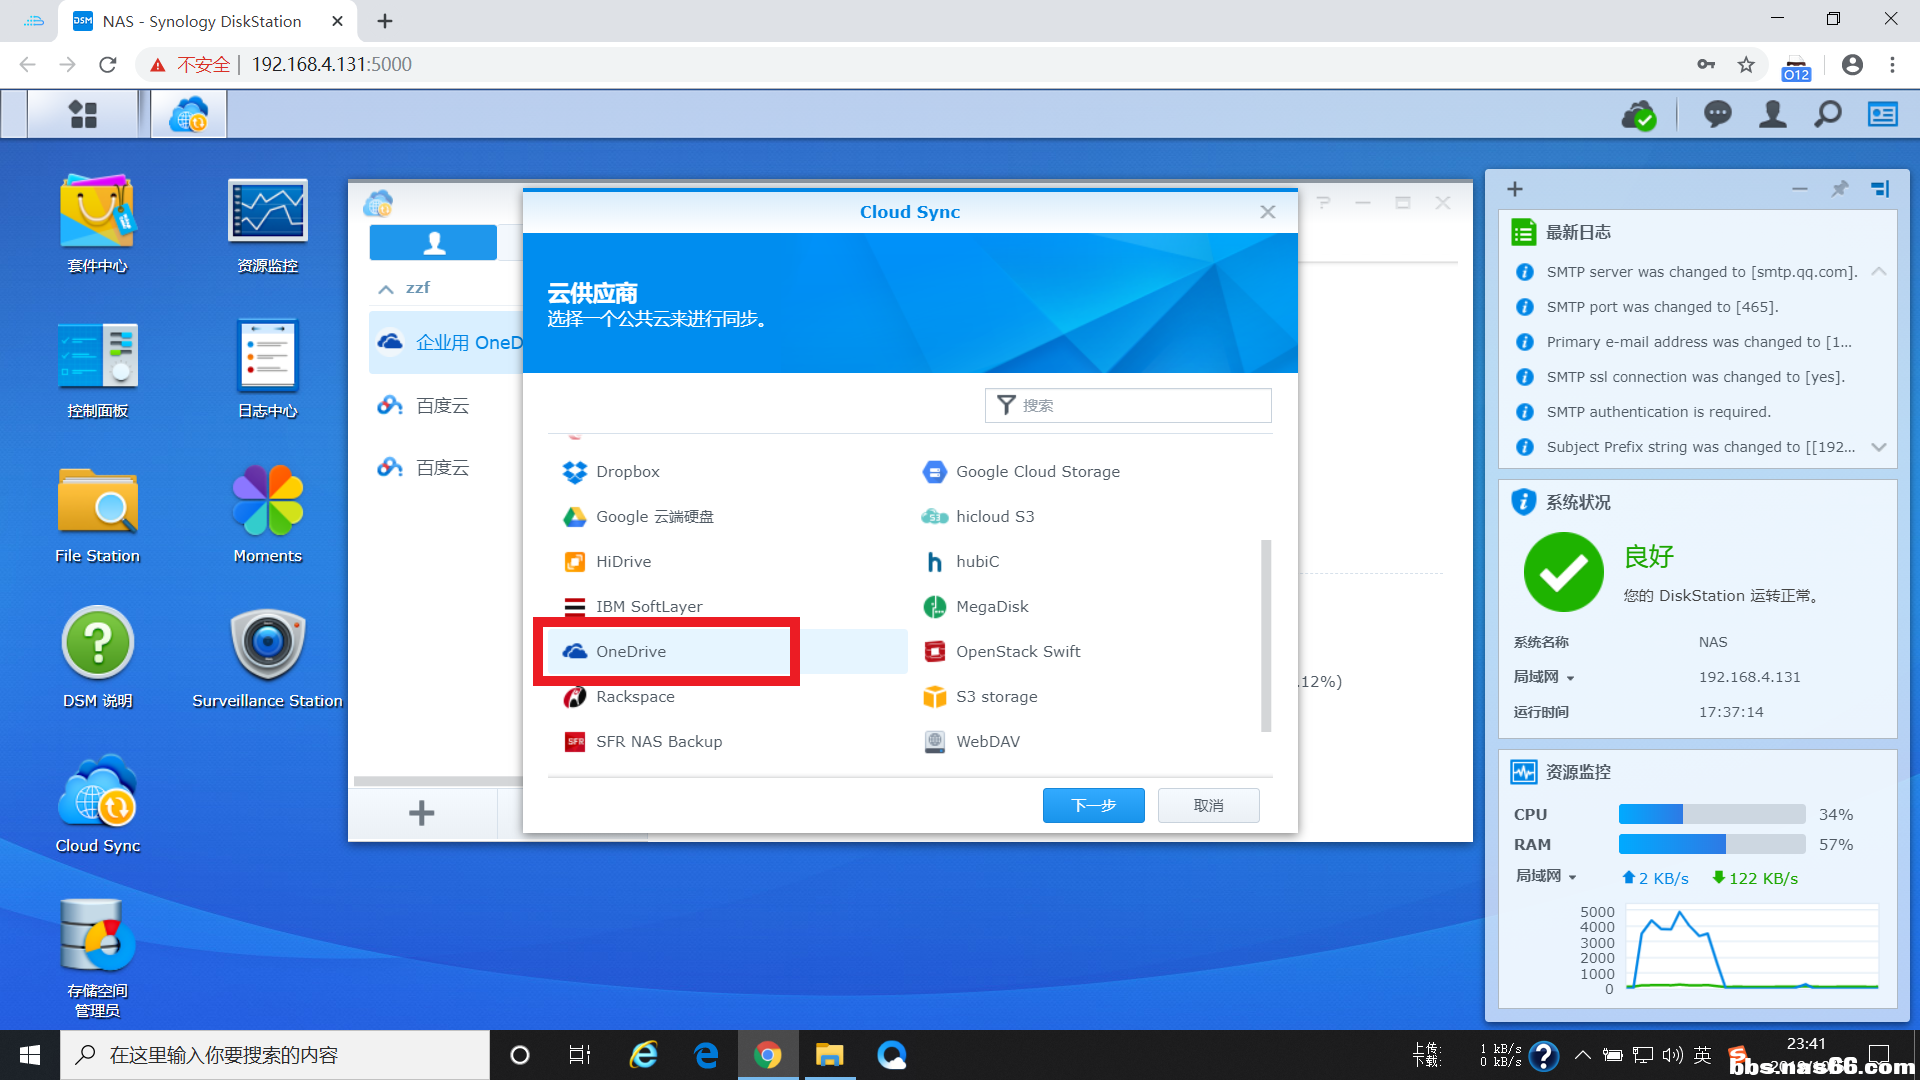Select Dropbox as cloud provider
This screenshot has width=1920, height=1080.
coord(627,472)
